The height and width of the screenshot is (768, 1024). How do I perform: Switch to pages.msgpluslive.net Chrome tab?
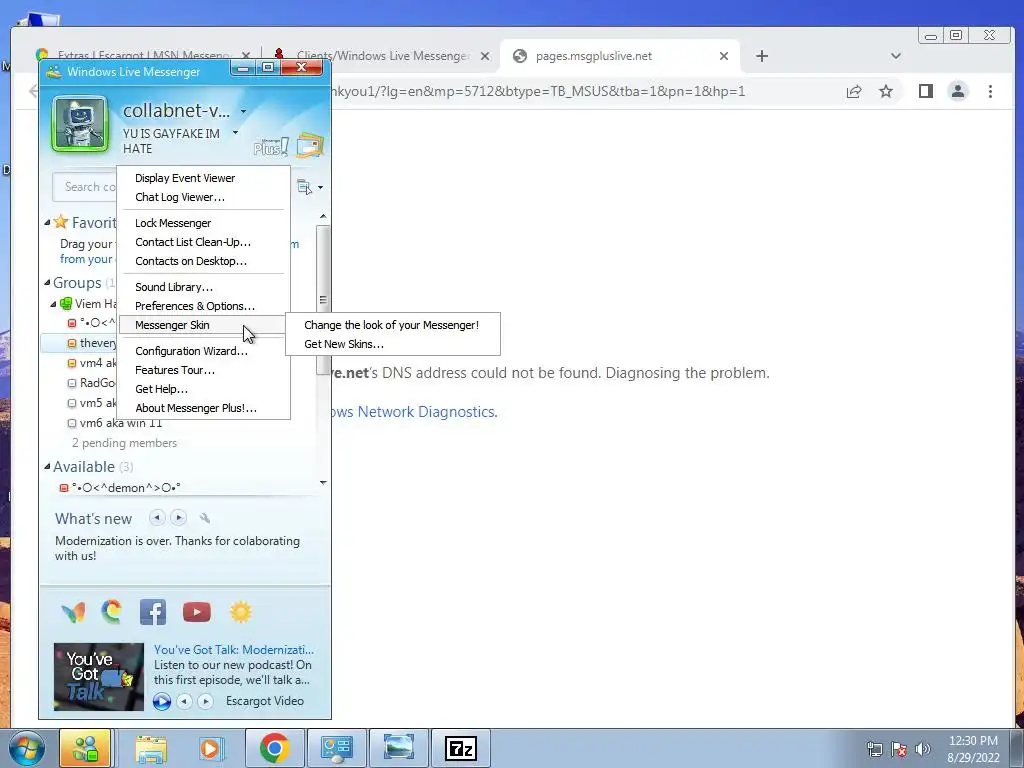coord(620,56)
